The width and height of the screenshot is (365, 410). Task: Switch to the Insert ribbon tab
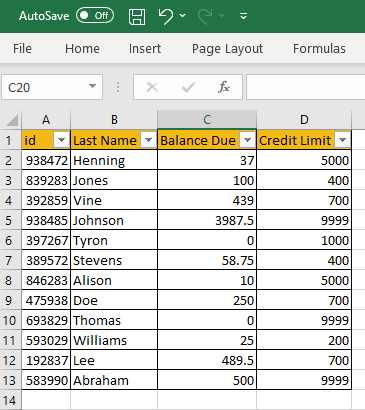coord(145,49)
